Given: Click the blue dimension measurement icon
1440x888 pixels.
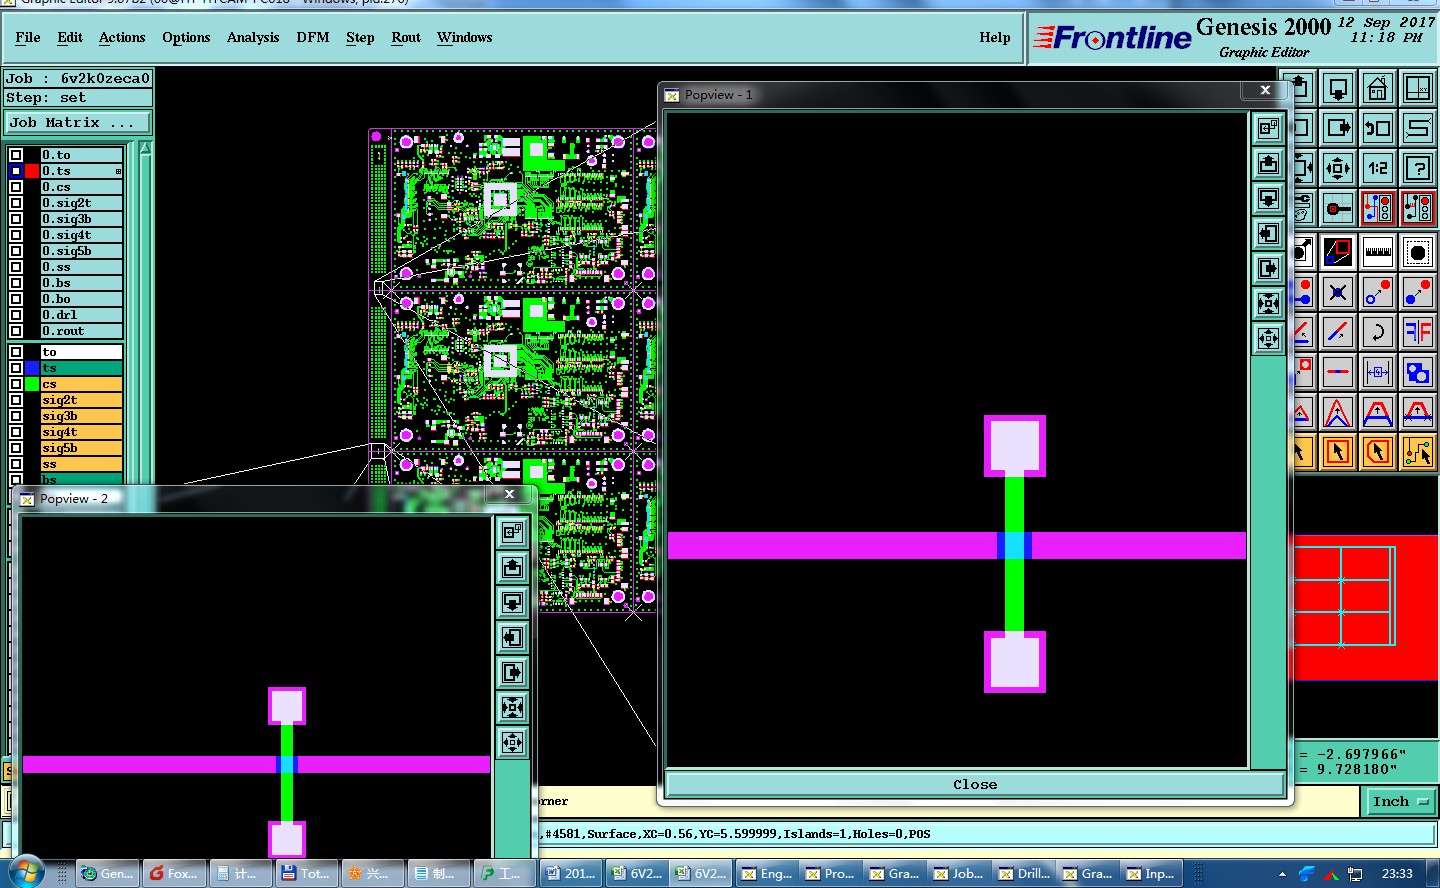Looking at the screenshot, I should 1378,372.
